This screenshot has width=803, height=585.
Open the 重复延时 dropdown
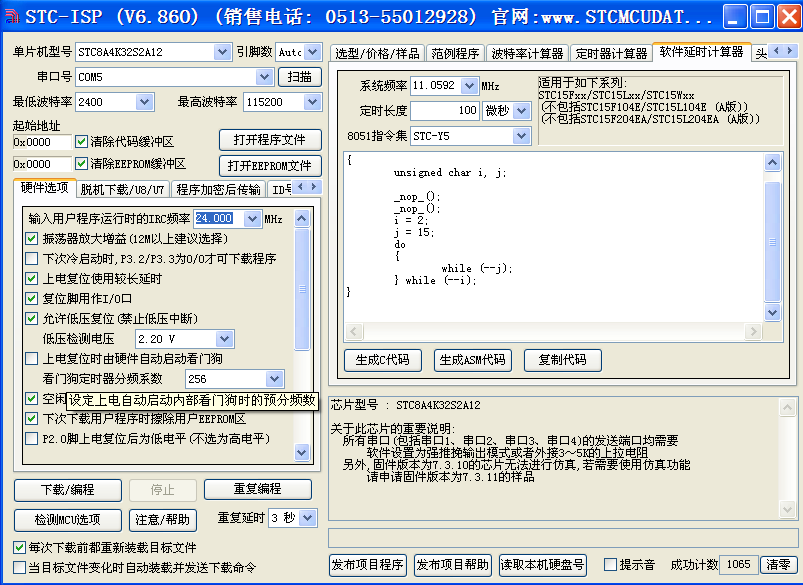[x=308, y=518]
